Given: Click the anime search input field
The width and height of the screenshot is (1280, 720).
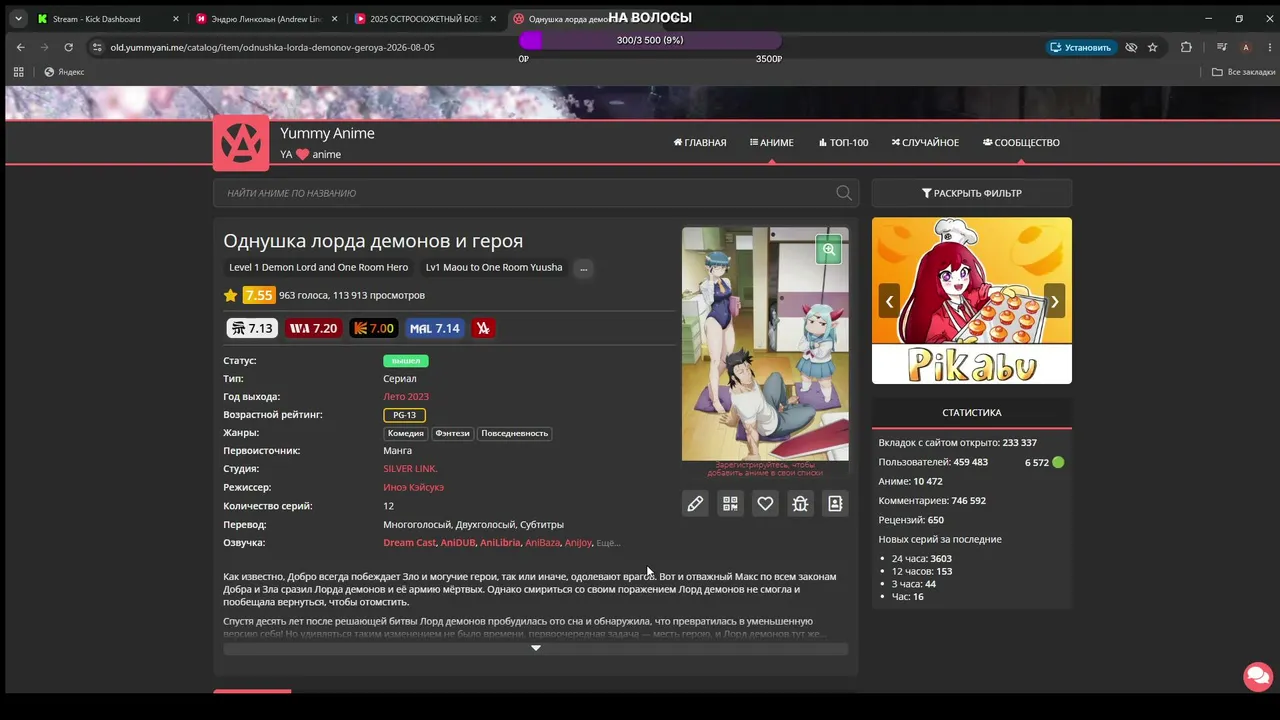Looking at the screenshot, I should coord(536,193).
